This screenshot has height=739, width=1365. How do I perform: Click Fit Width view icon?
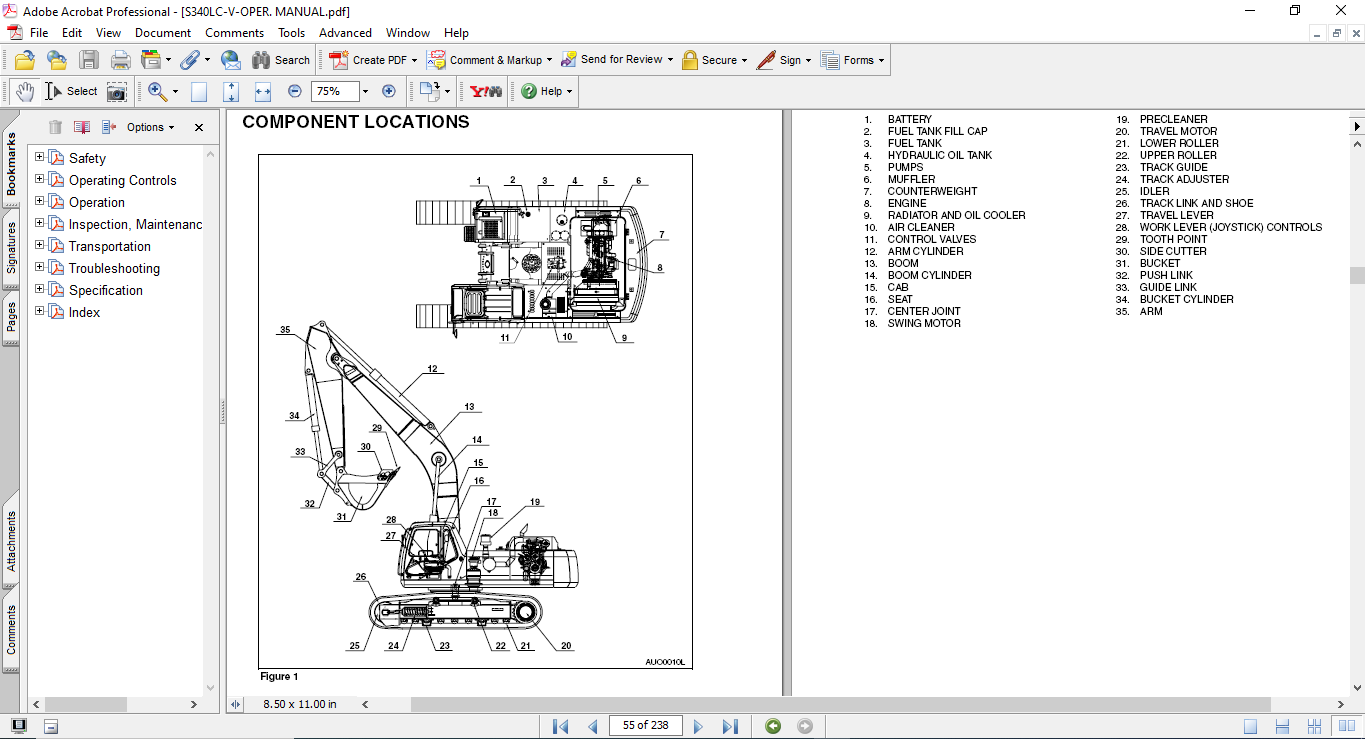[x=263, y=92]
